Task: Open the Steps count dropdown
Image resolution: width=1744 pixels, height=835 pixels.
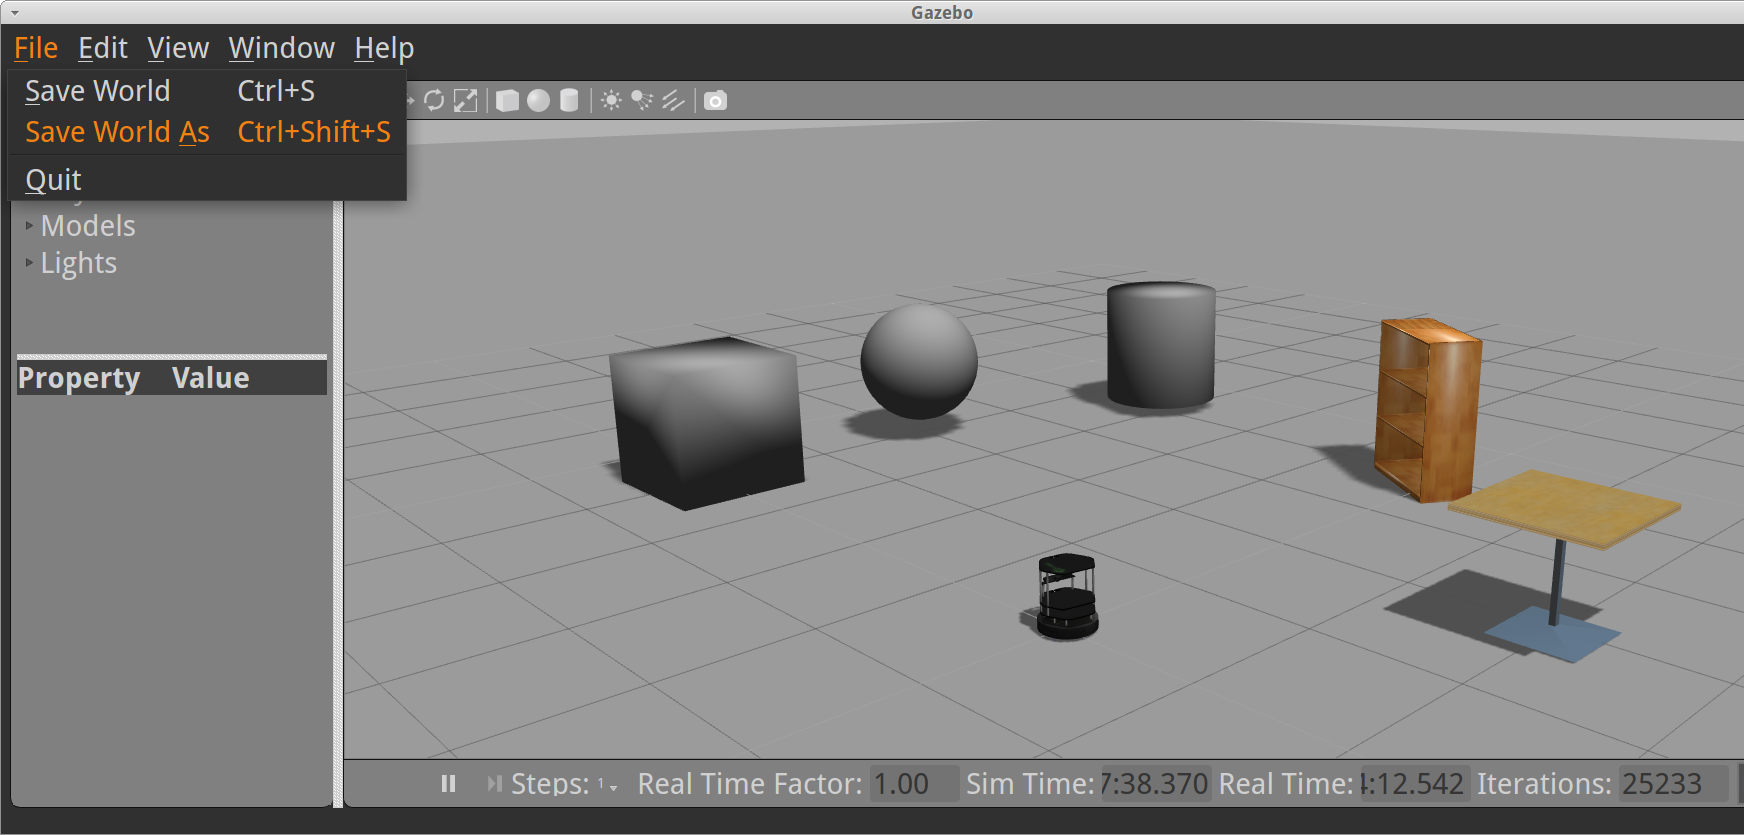Action: click(608, 785)
